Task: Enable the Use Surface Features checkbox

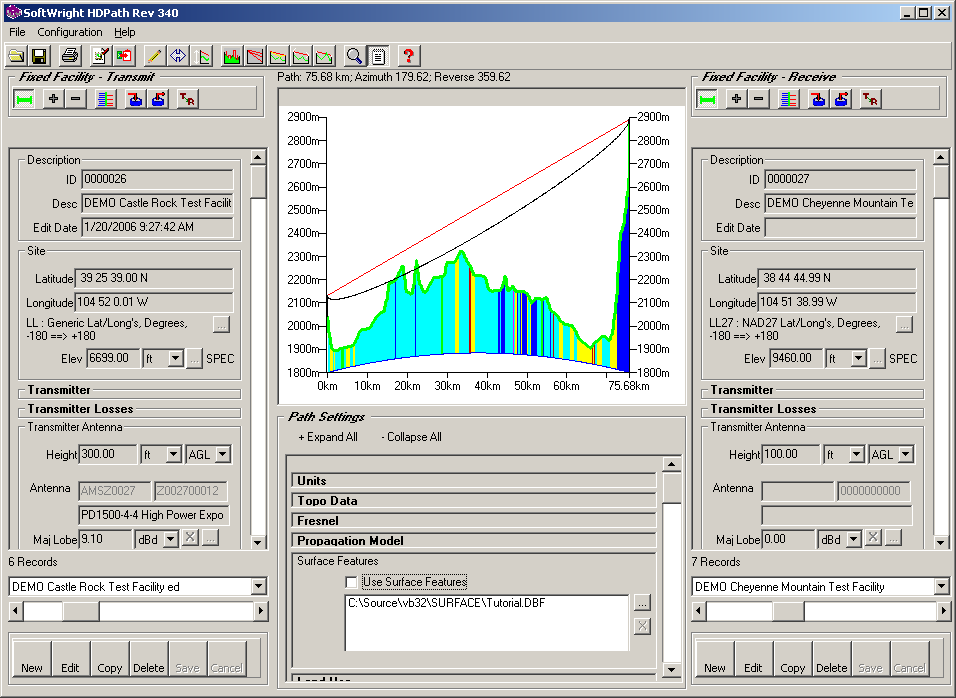Action: pyautogui.click(x=351, y=582)
